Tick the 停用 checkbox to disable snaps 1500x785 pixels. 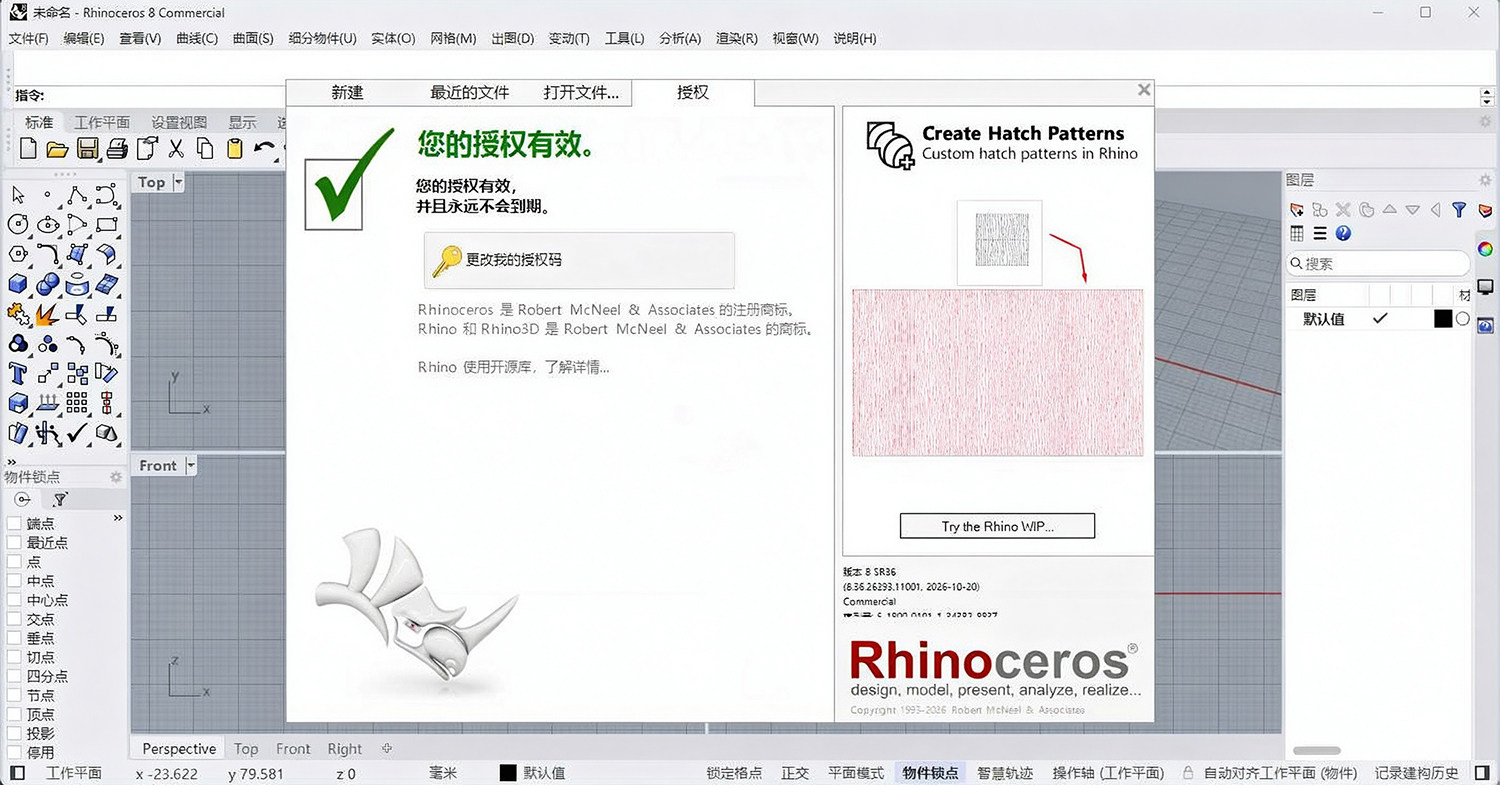point(14,752)
